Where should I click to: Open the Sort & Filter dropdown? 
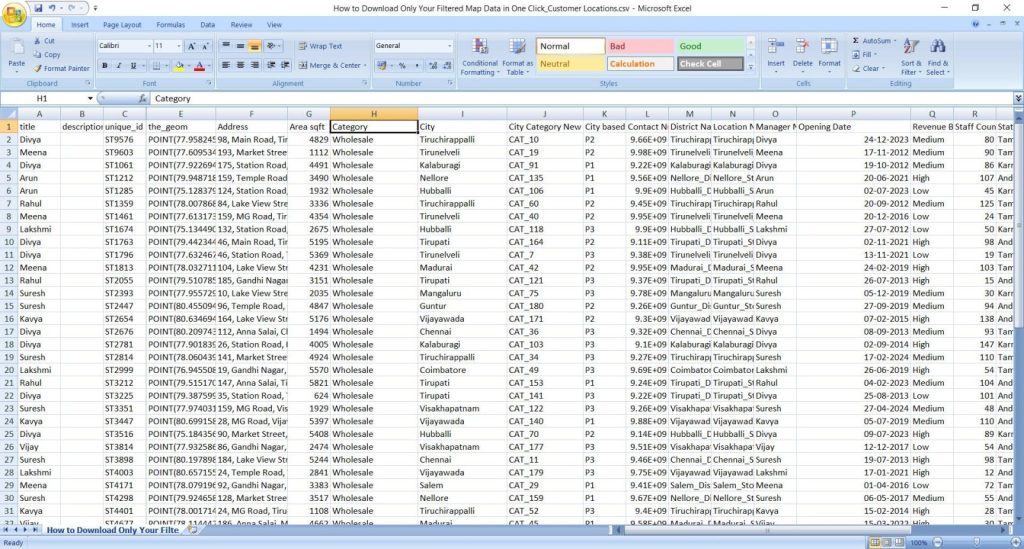(910, 57)
